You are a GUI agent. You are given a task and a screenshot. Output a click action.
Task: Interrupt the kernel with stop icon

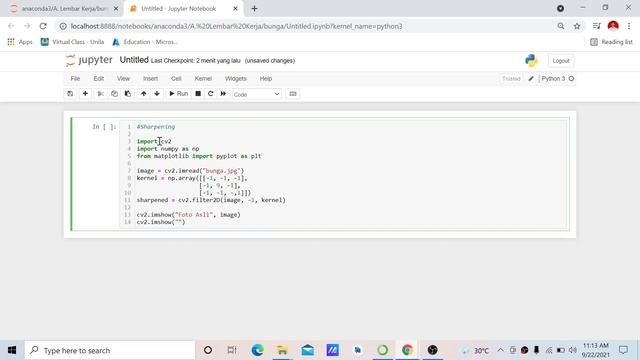point(198,94)
